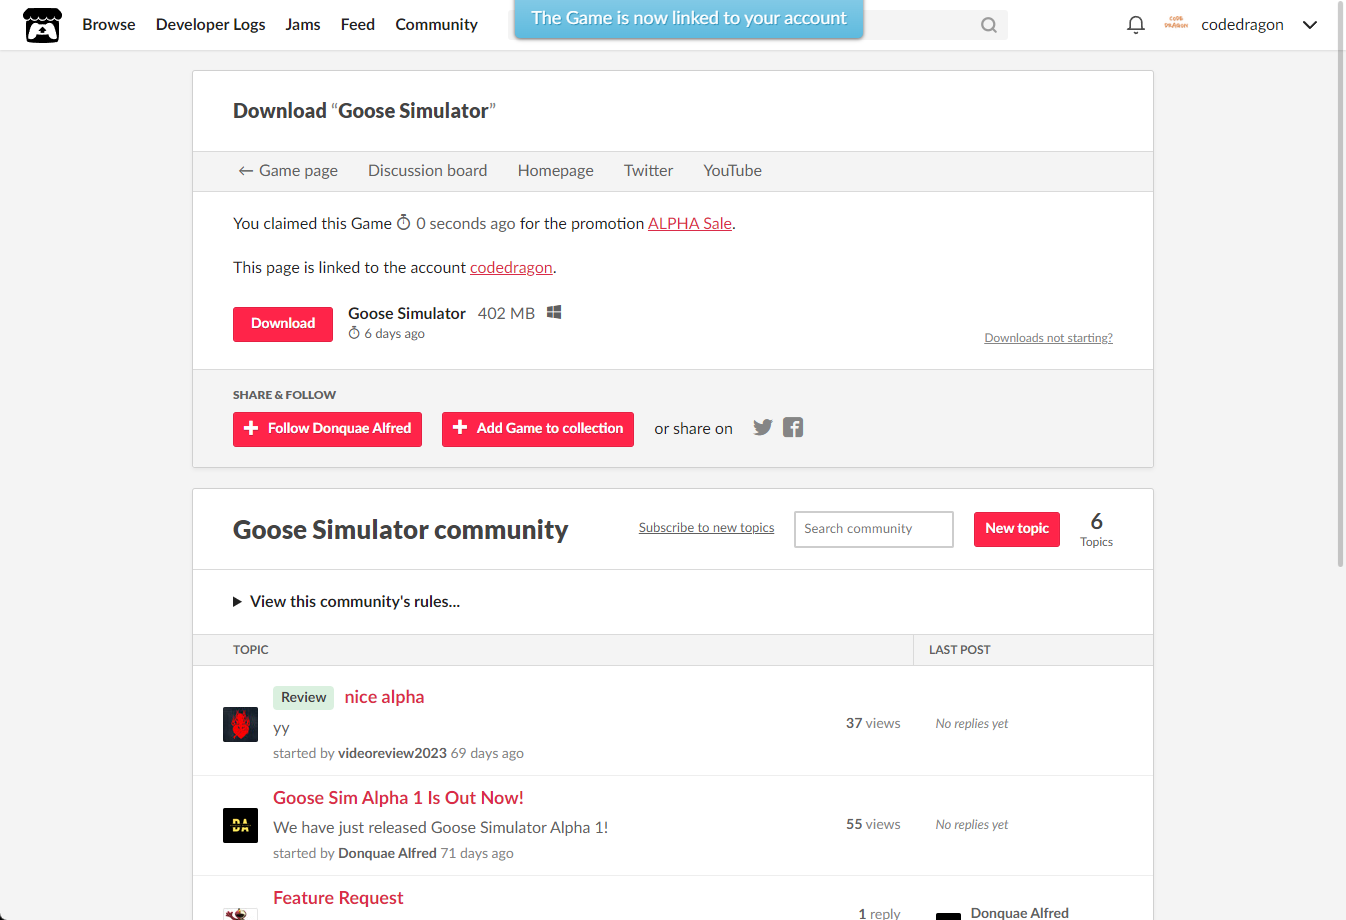Viewport: 1346px width, 920px height.
Task: Click the game linked notification banner
Action: (689, 18)
